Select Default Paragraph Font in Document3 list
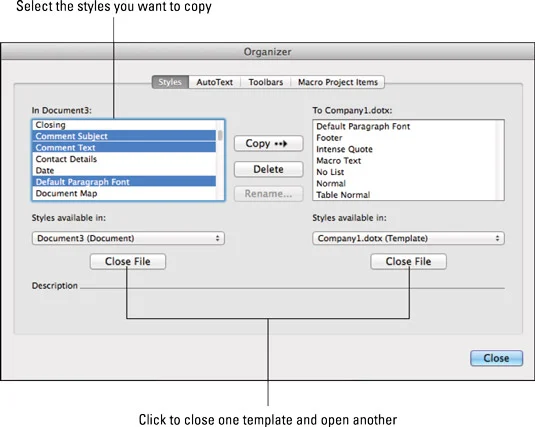Image resolution: width=535 pixels, height=427 pixels. point(124,182)
